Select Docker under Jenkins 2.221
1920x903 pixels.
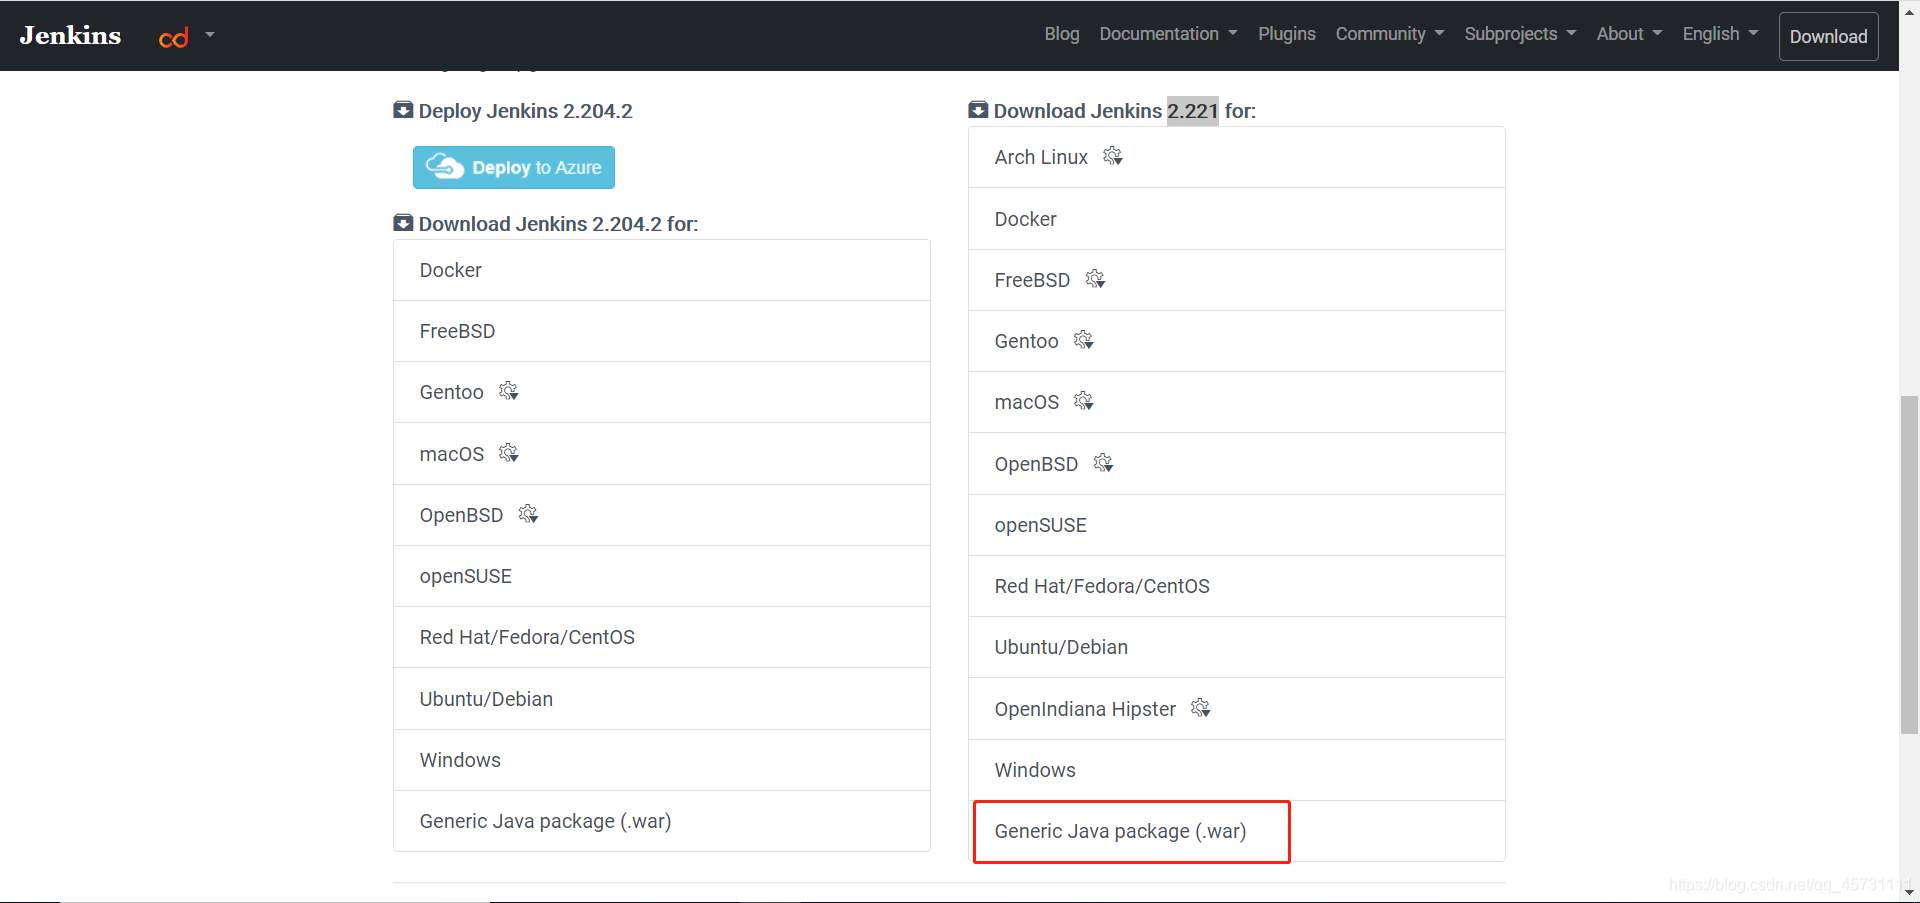click(x=1237, y=219)
